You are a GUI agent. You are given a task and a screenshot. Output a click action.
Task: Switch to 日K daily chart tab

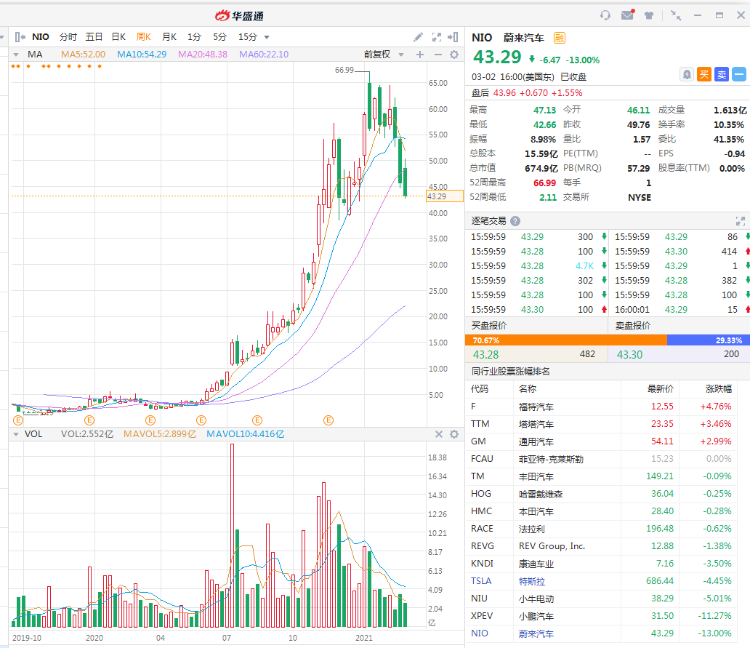119,37
